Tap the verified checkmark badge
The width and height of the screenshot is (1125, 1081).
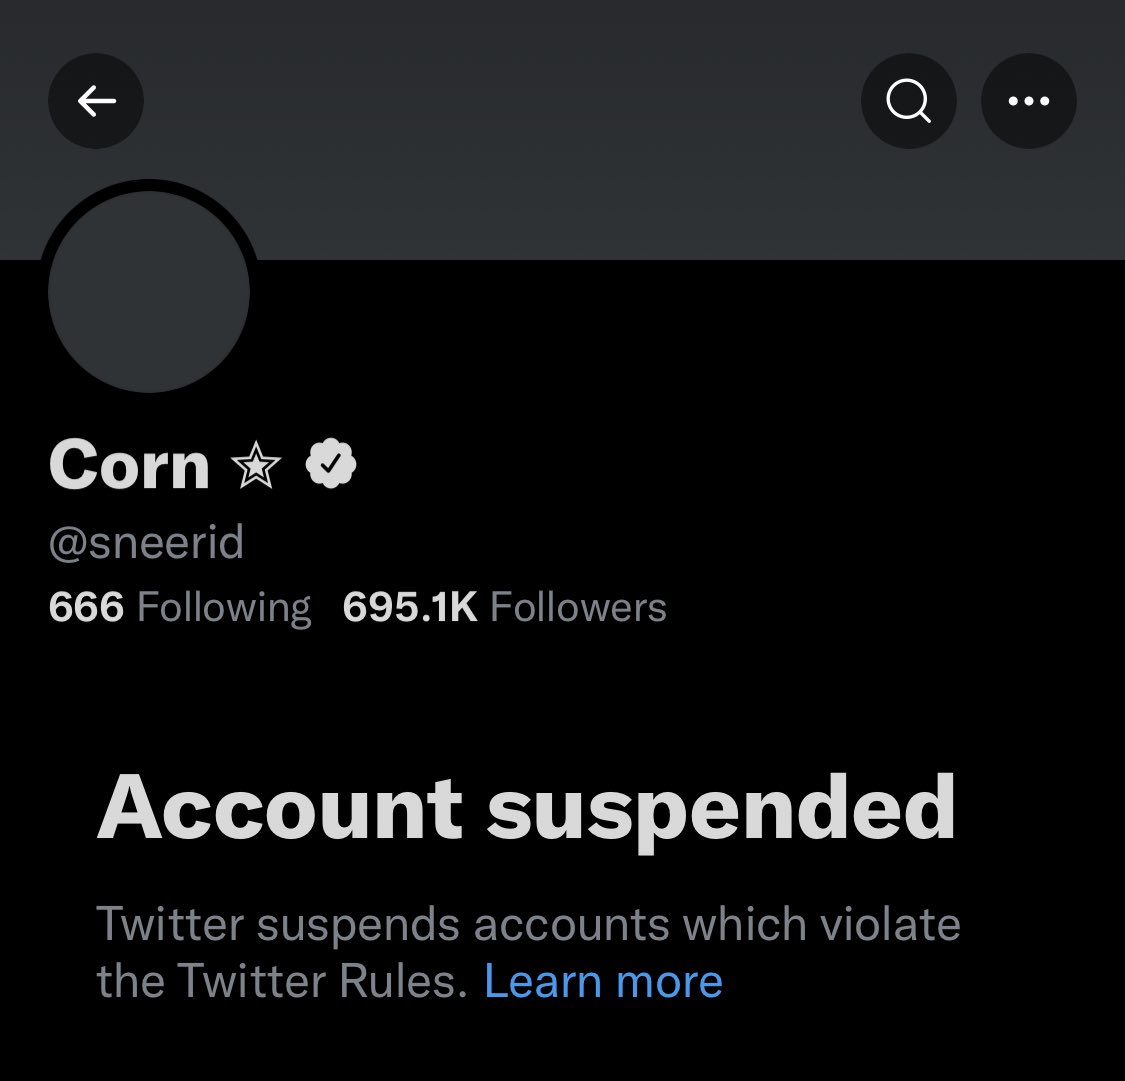(331, 465)
